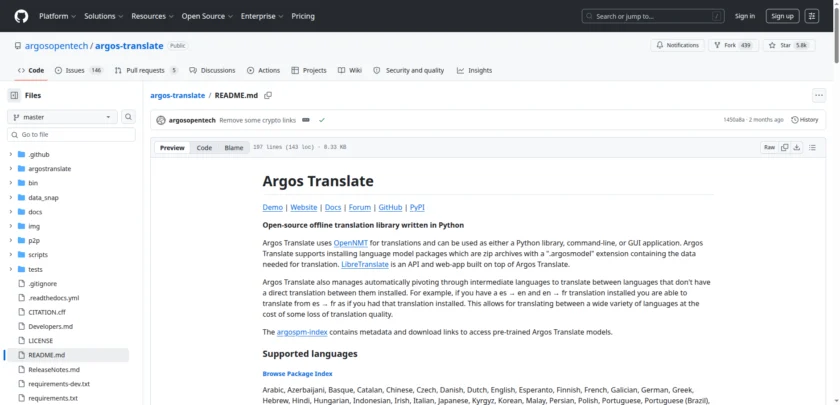Open the Platform menu
The height and width of the screenshot is (405, 840).
point(57,16)
